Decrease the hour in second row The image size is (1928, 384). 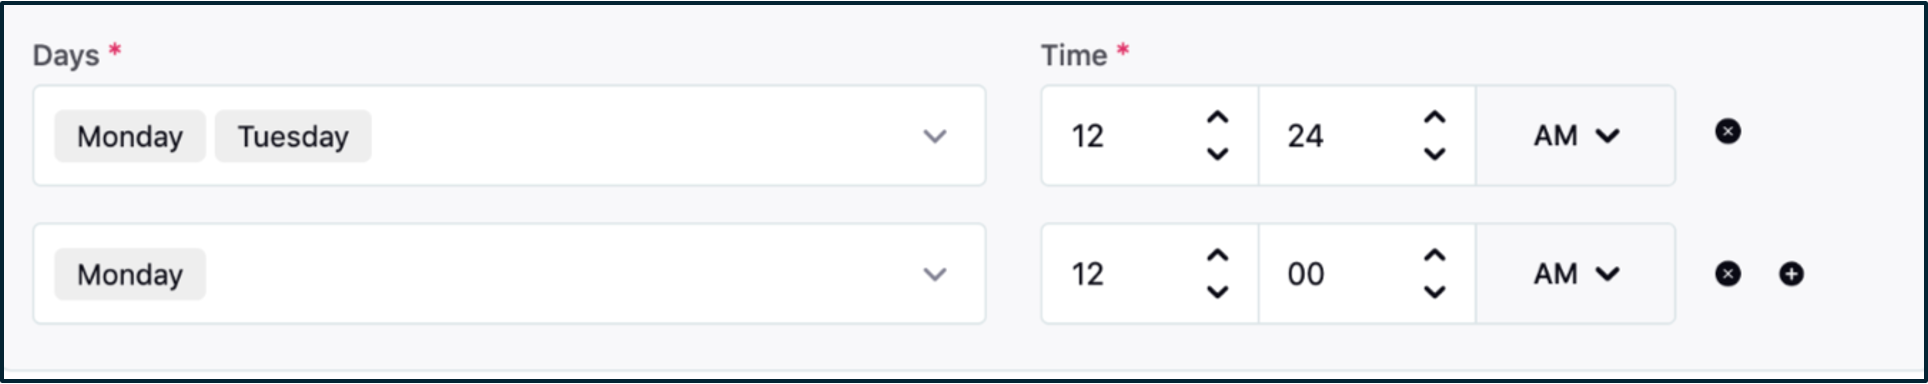[x=1217, y=291]
